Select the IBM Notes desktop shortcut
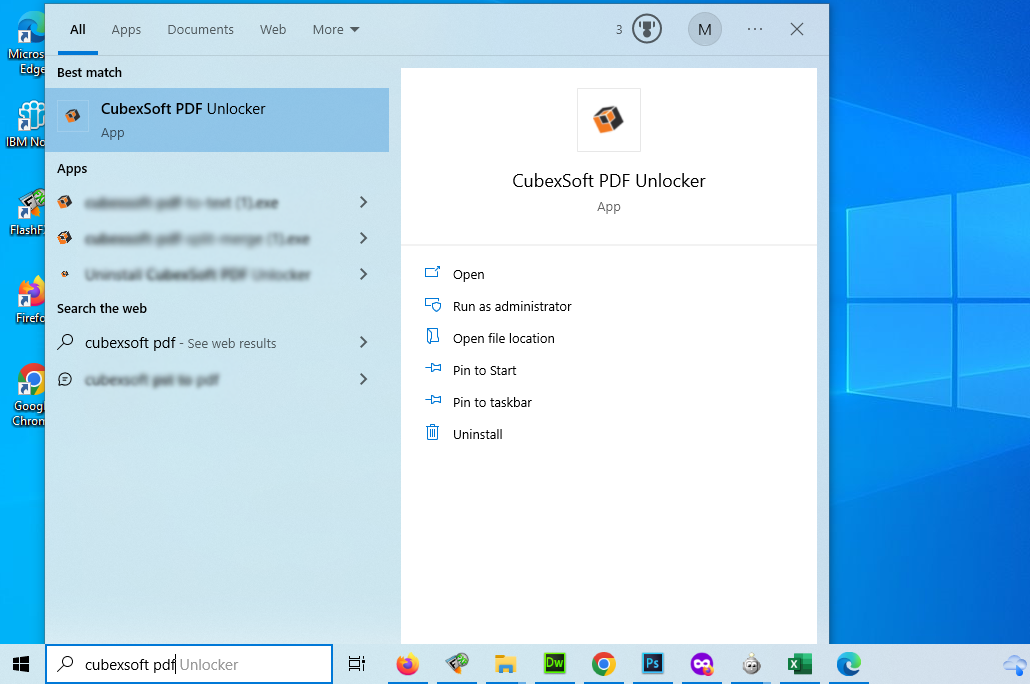The width and height of the screenshot is (1030, 684). pyautogui.click(x=26, y=125)
